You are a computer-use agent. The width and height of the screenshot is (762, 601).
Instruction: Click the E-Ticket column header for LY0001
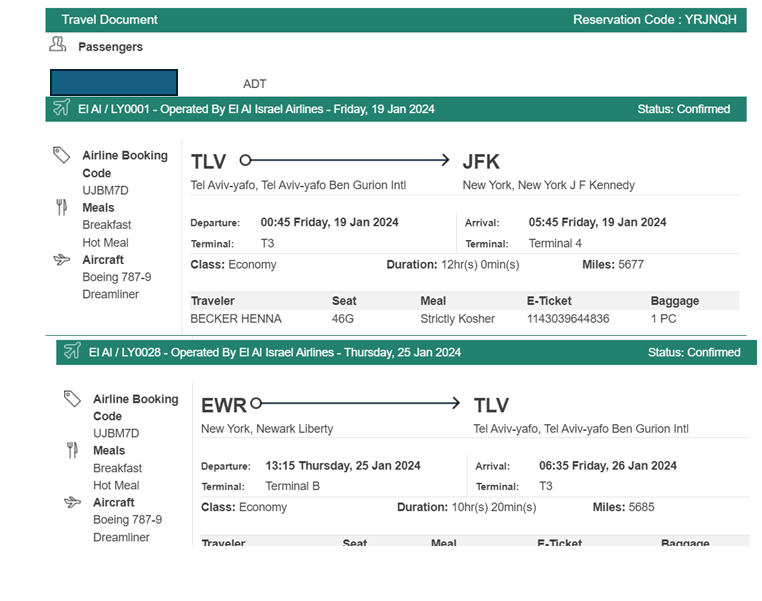pyautogui.click(x=549, y=301)
